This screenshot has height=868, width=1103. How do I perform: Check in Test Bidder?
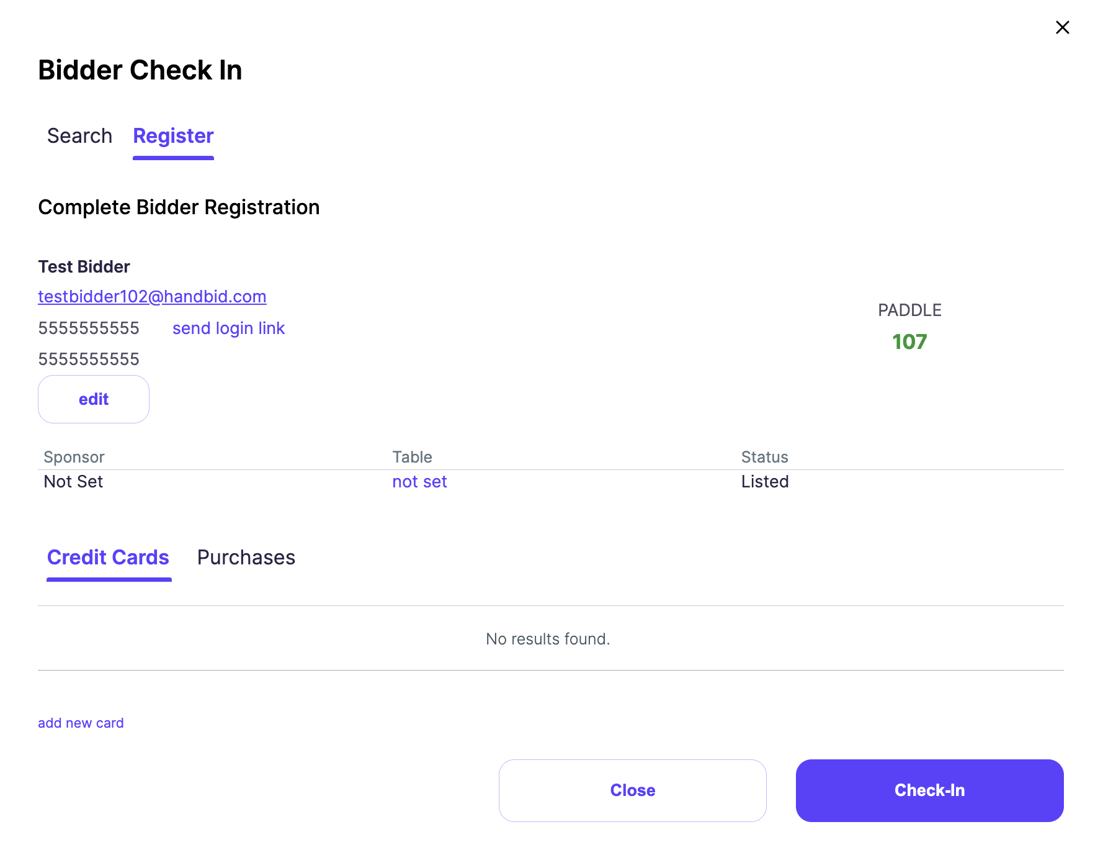(929, 790)
